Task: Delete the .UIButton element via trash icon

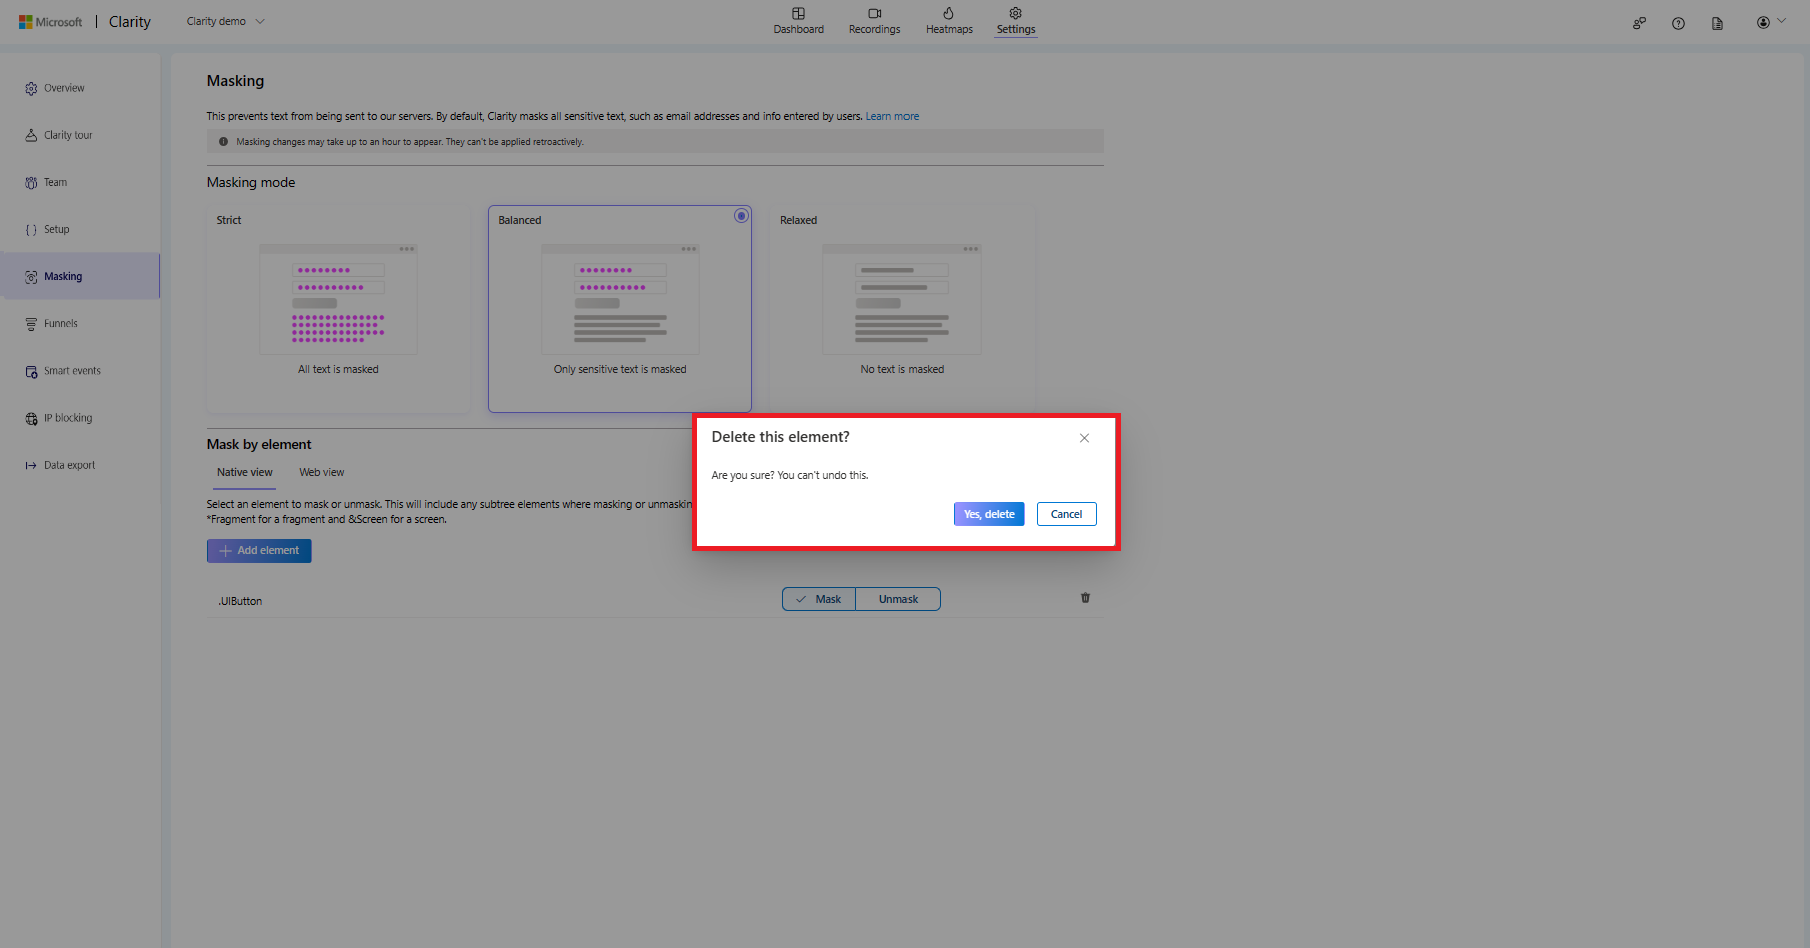Action: pyautogui.click(x=1085, y=598)
